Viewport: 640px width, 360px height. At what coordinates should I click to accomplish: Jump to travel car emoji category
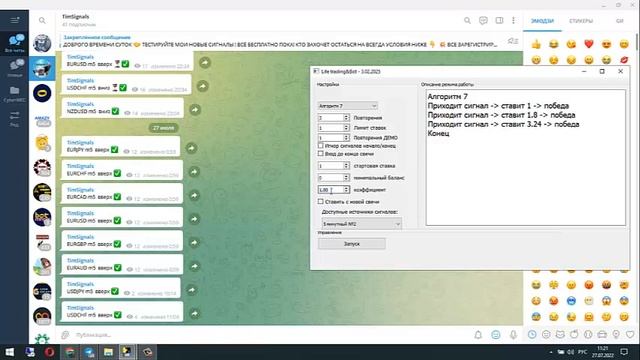[x=602, y=334]
